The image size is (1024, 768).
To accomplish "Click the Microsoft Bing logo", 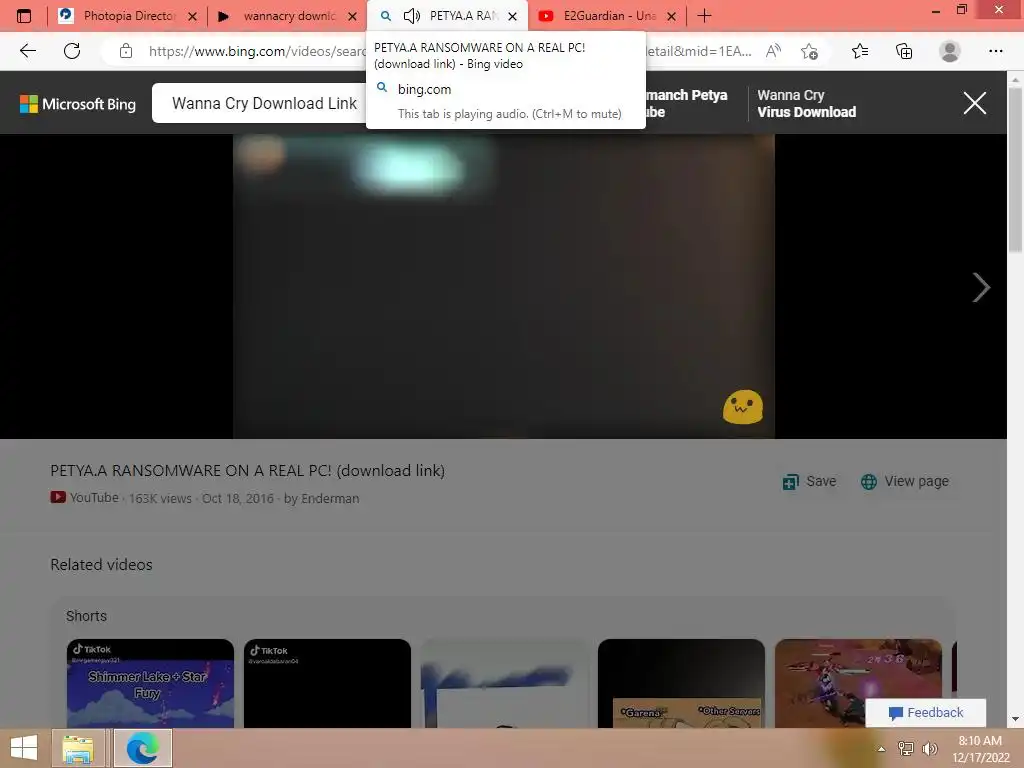I will pyautogui.click(x=78, y=104).
